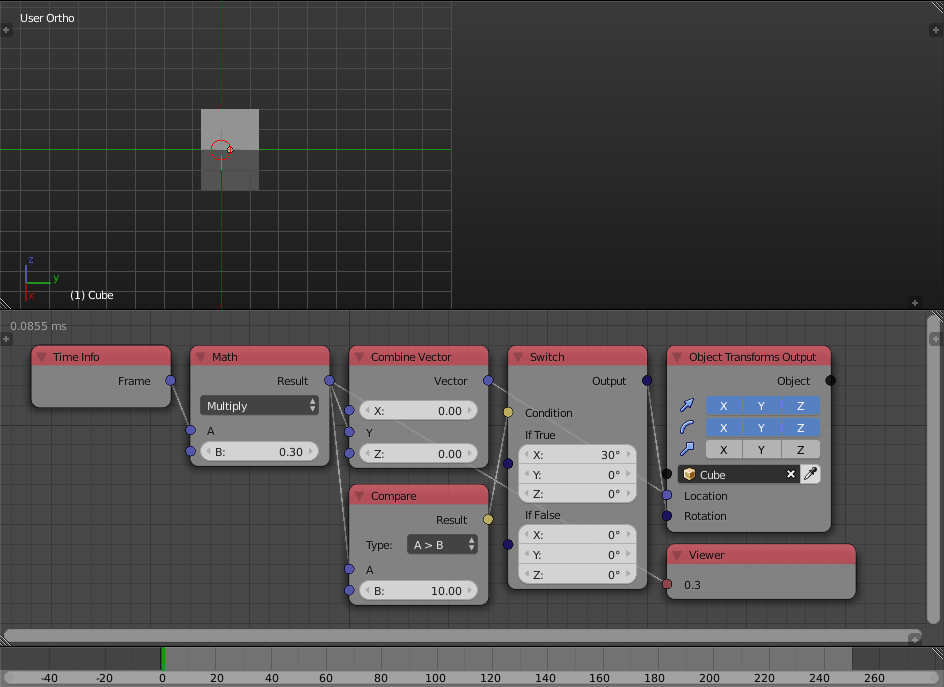Toggle Location X in Object Transforms Output
This screenshot has width=944, height=687.
click(x=724, y=406)
